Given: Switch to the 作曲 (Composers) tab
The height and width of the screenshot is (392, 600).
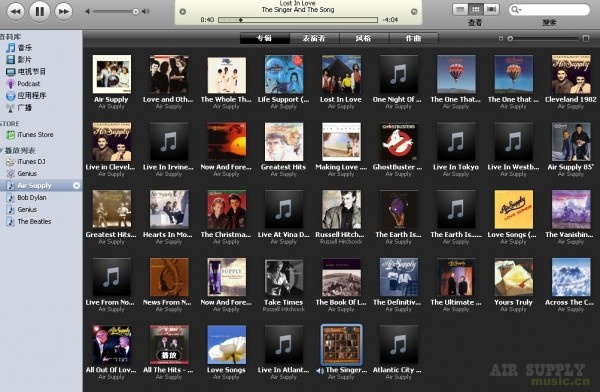Looking at the screenshot, I should coord(413,38).
